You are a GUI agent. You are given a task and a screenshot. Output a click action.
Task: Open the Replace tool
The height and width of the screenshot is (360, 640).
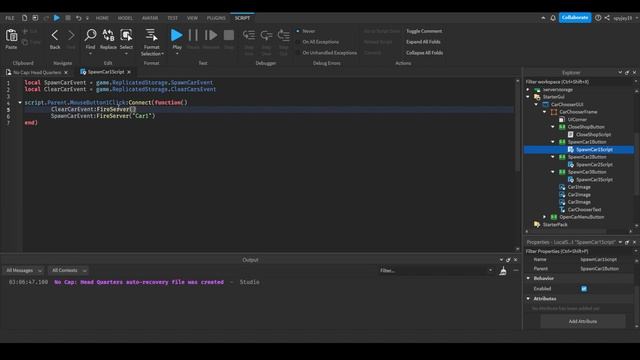[108, 36]
